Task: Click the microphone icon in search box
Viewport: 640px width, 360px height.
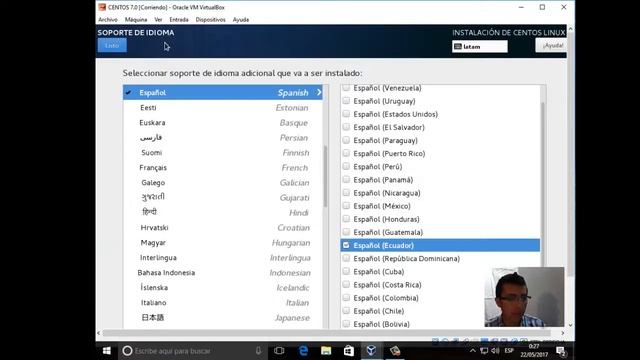Action: click(258, 351)
